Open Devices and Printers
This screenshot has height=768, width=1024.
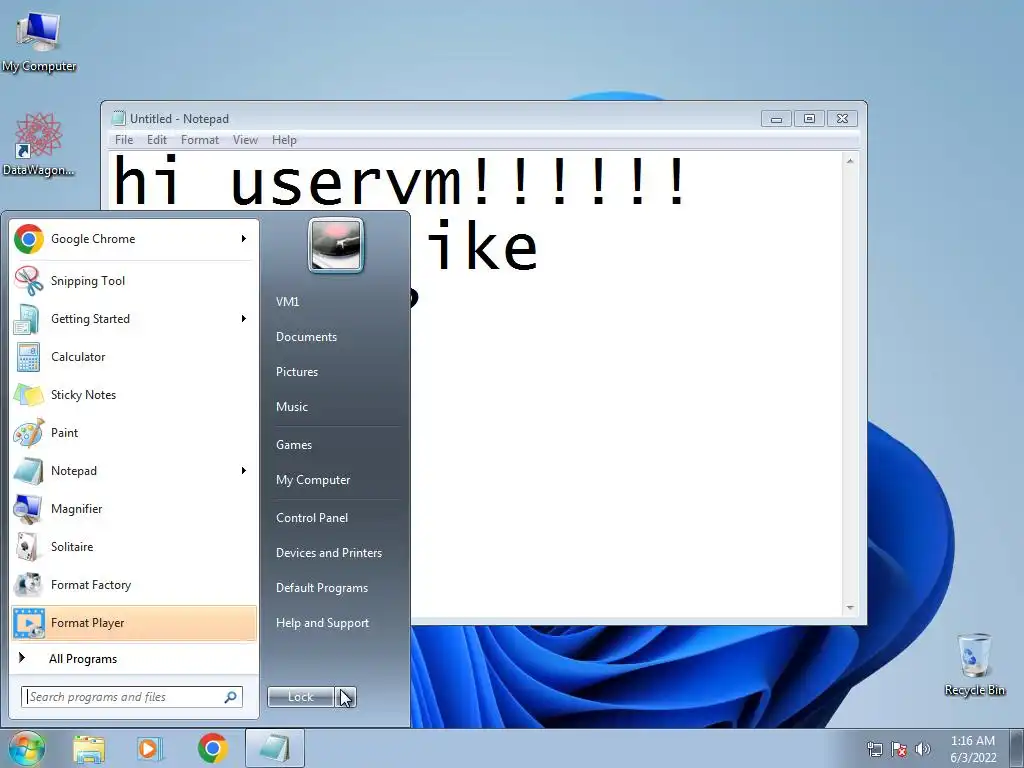click(329, 553)
